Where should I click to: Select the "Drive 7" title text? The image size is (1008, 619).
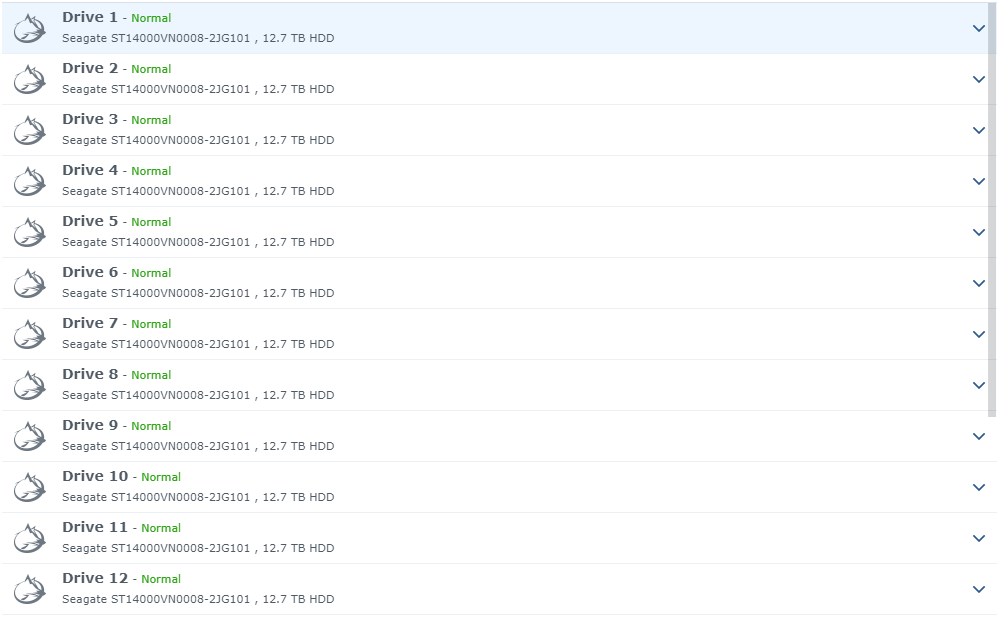point(90,323)
